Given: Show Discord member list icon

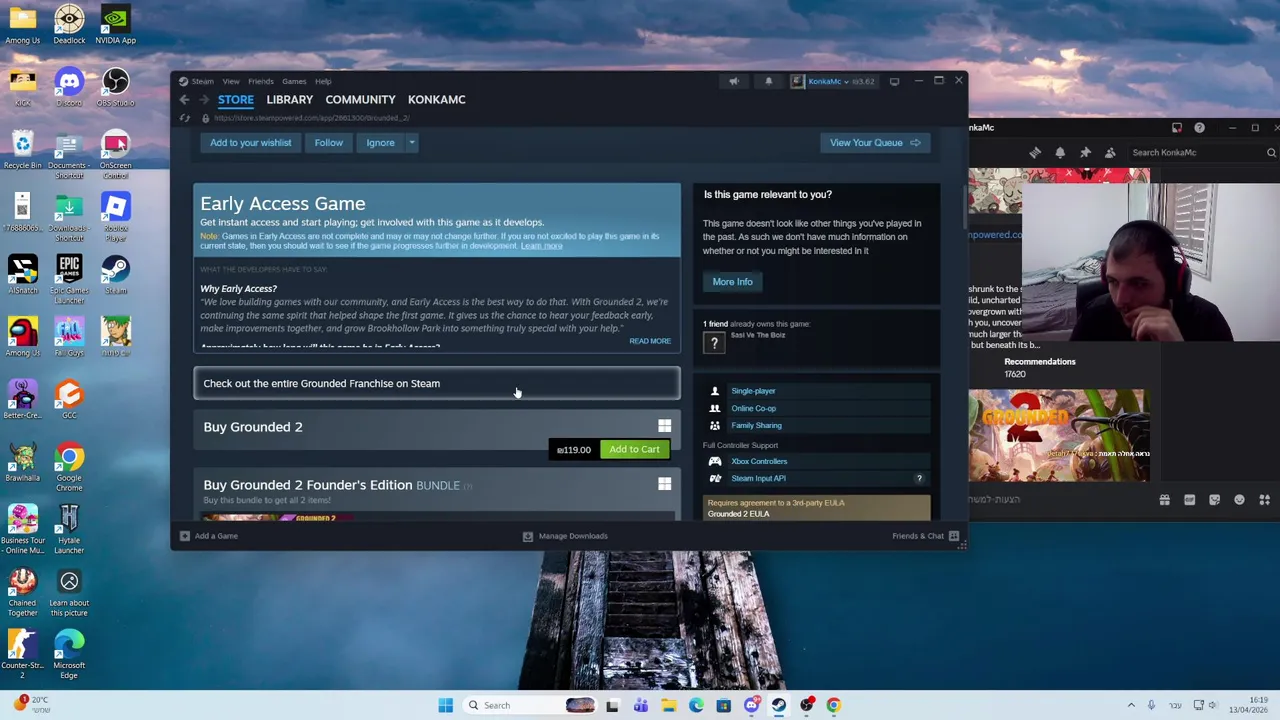Looking at the screenshot, I should 1110,153.
